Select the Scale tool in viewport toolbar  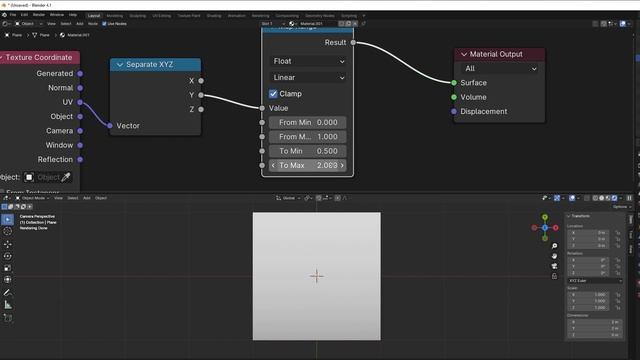pyautogui.click(x=7, y=268)
